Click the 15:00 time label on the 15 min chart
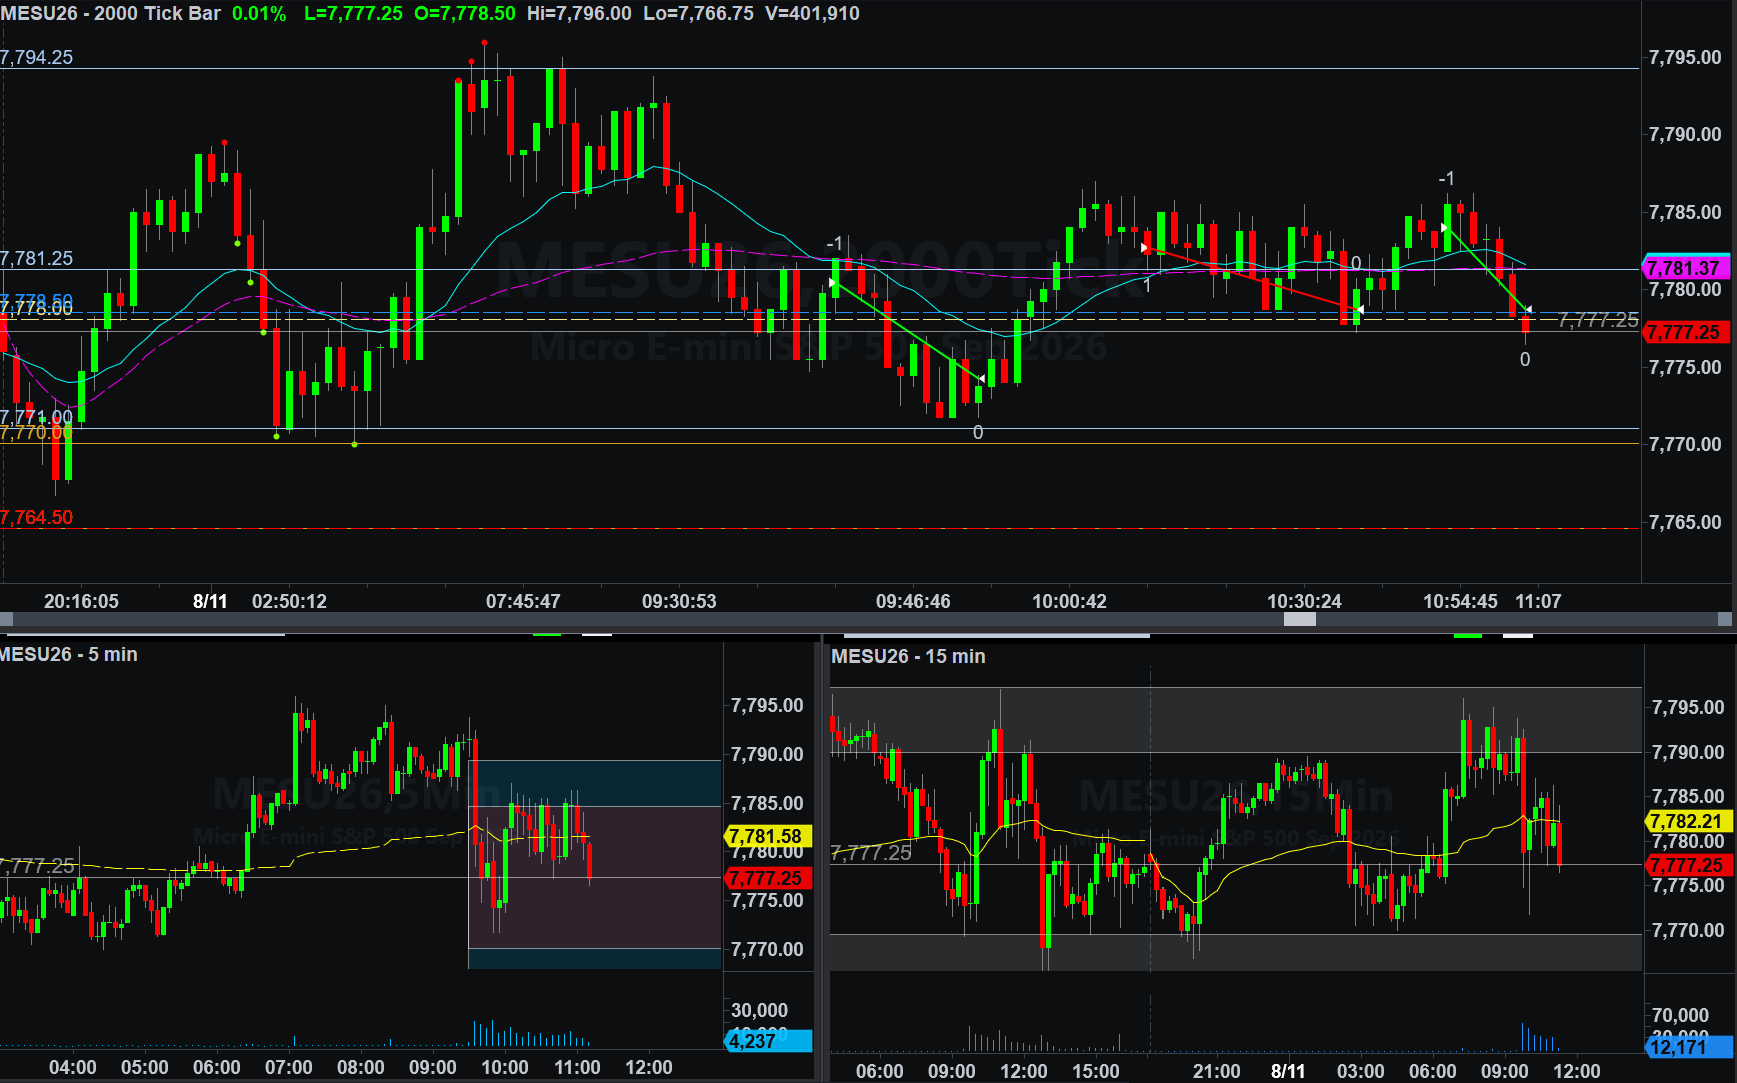 1096,1071
